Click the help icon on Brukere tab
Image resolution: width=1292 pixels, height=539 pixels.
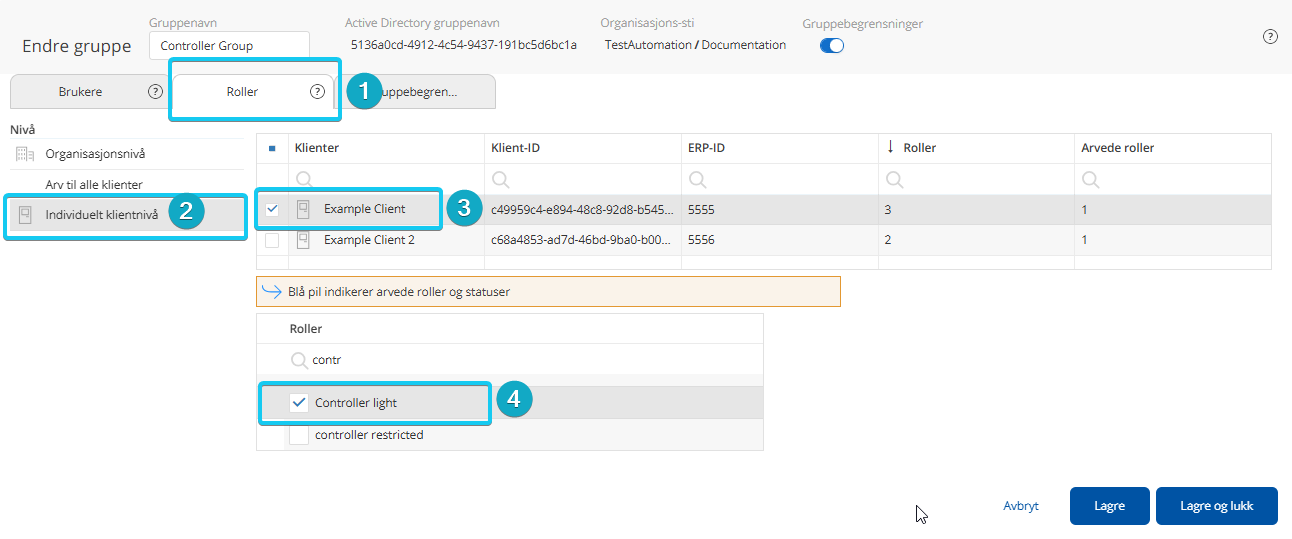(x=155, y=91)
